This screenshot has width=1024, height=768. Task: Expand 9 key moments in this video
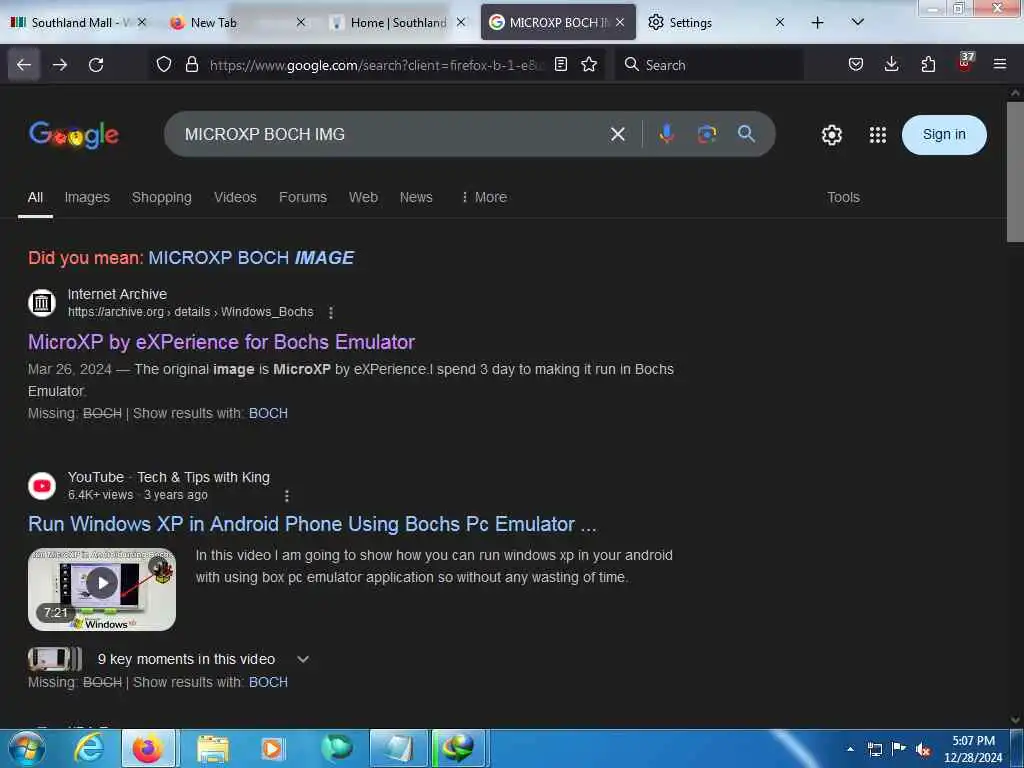tap(302, 660)
